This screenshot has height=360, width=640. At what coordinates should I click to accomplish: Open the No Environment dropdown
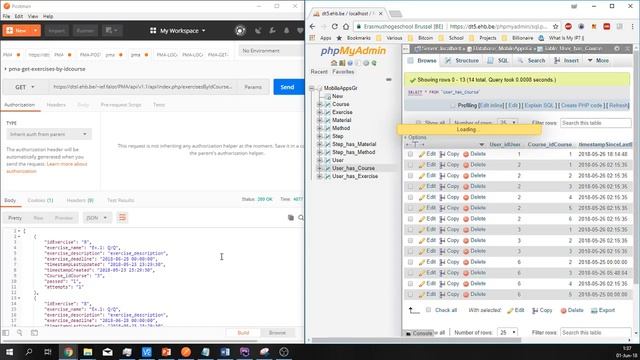(270, 51)
